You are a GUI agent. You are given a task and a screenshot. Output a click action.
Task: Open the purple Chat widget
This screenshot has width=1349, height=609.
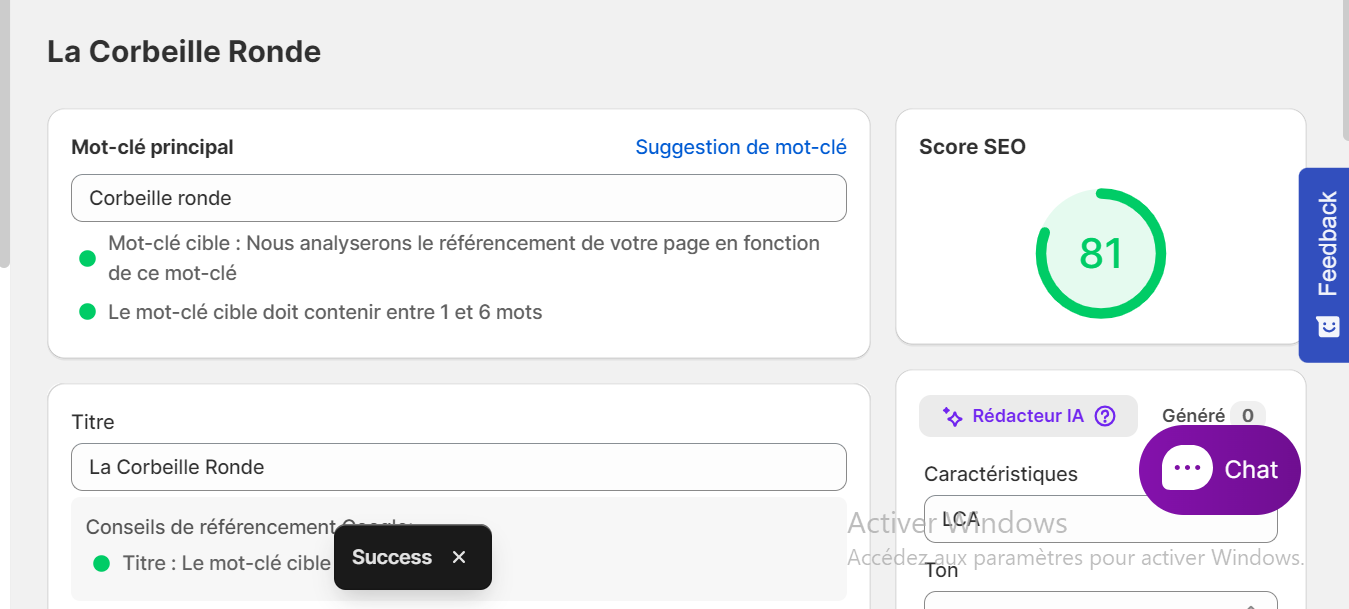click(1220, 470)
